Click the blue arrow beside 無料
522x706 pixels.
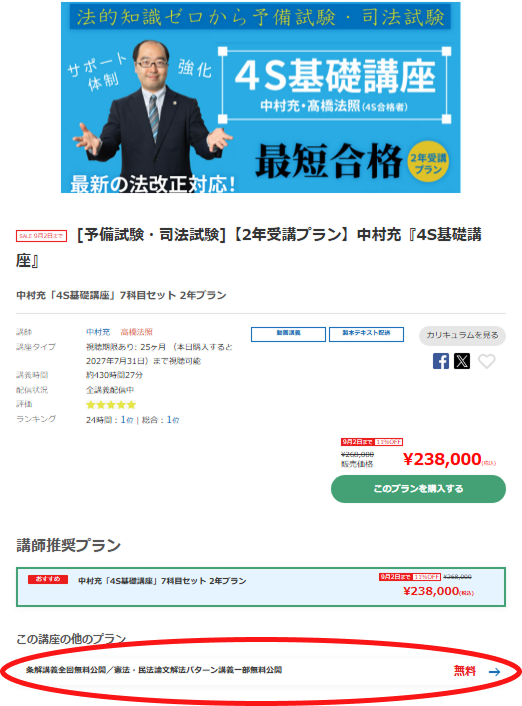pos(495,672)
